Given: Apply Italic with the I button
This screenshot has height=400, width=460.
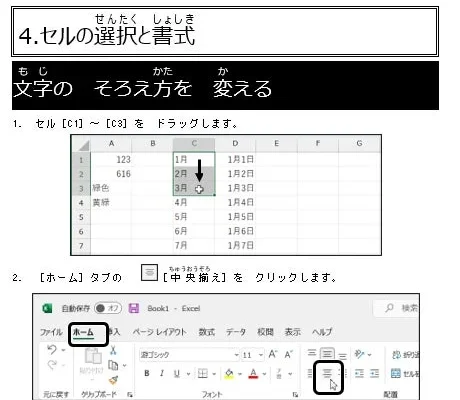Looking at the screenshot, I should tap(162, 373).
